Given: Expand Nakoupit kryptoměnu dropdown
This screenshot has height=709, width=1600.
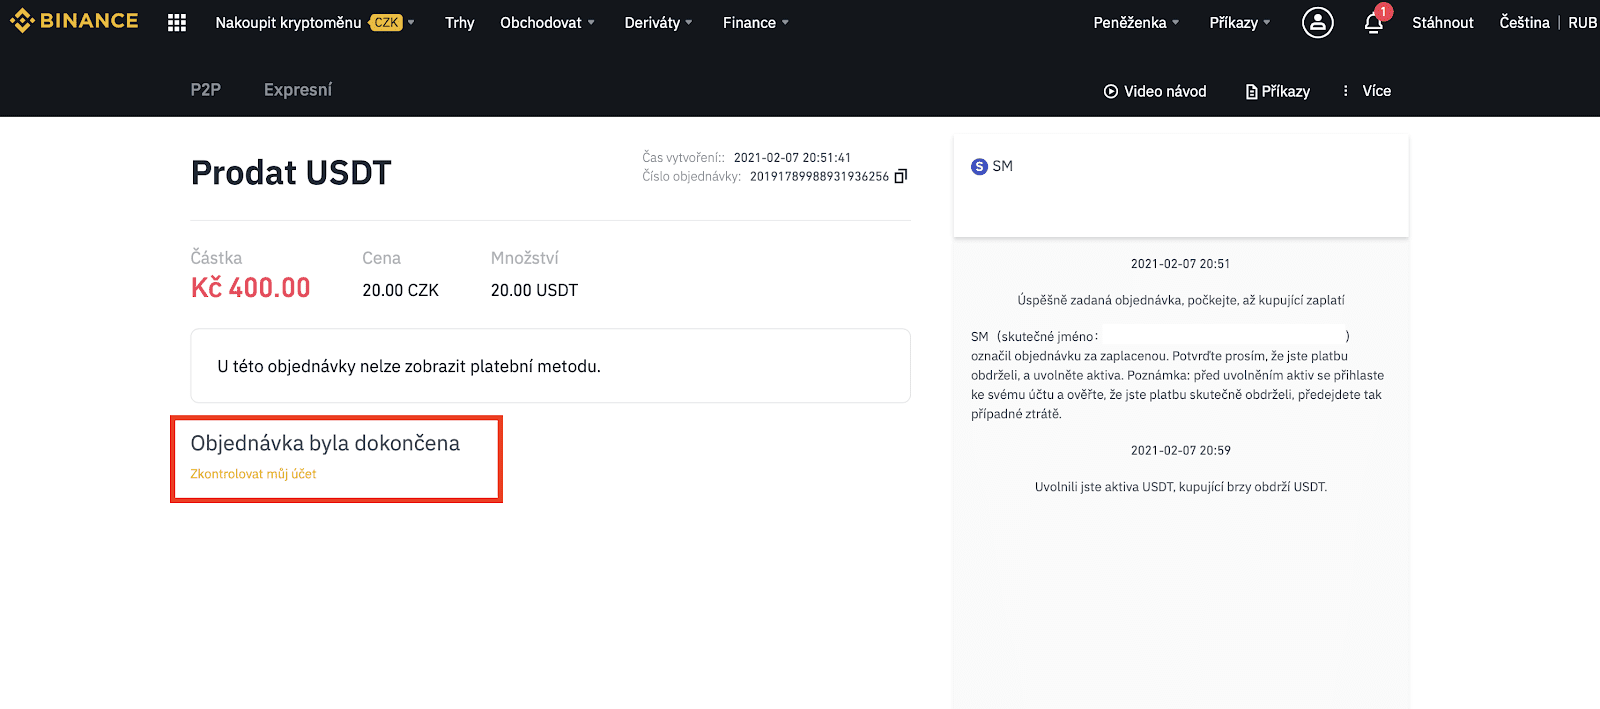Looking at the screenshot, I should (x=315, y=22).
